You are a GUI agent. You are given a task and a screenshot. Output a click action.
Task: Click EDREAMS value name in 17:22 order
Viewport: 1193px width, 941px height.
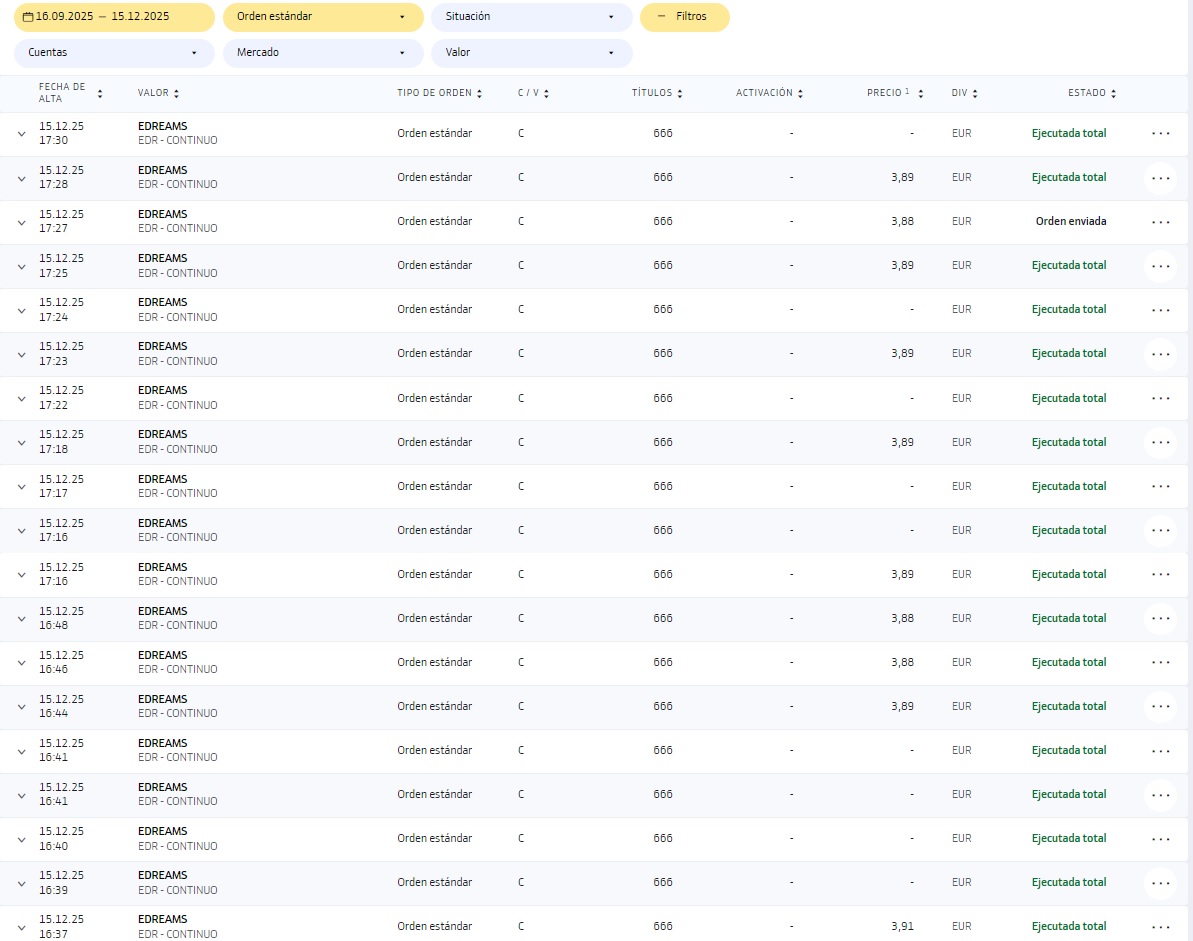pyautogui.click(x=162, y=391)
